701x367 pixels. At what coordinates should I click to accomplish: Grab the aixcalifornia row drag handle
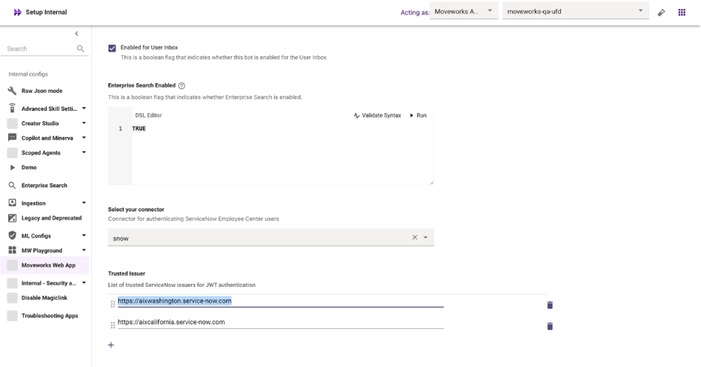pos(113,325)
